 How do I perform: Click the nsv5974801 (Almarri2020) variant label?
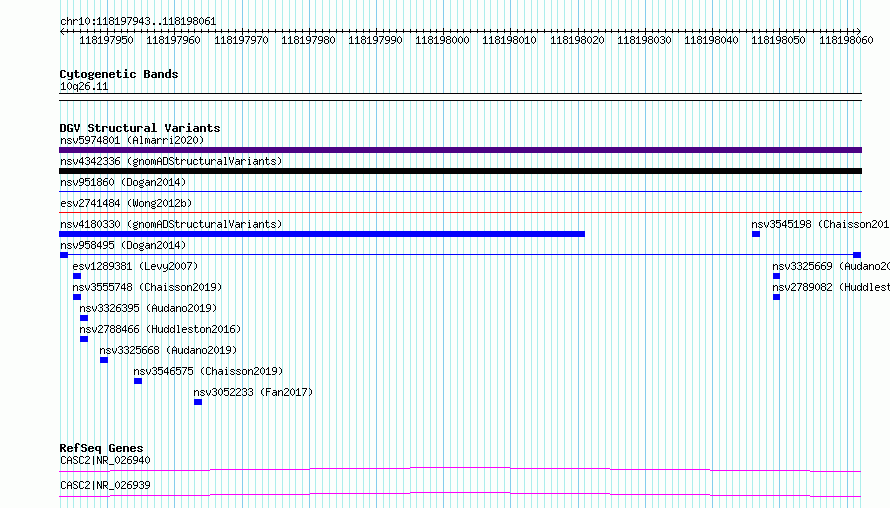(132, 140)
